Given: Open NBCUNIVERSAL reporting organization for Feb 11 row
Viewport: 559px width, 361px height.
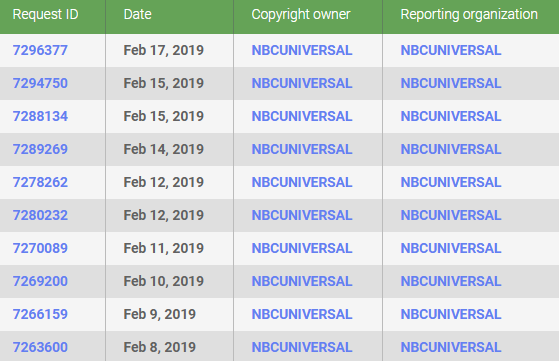Looking at the screenshot, I should (451, 248).
